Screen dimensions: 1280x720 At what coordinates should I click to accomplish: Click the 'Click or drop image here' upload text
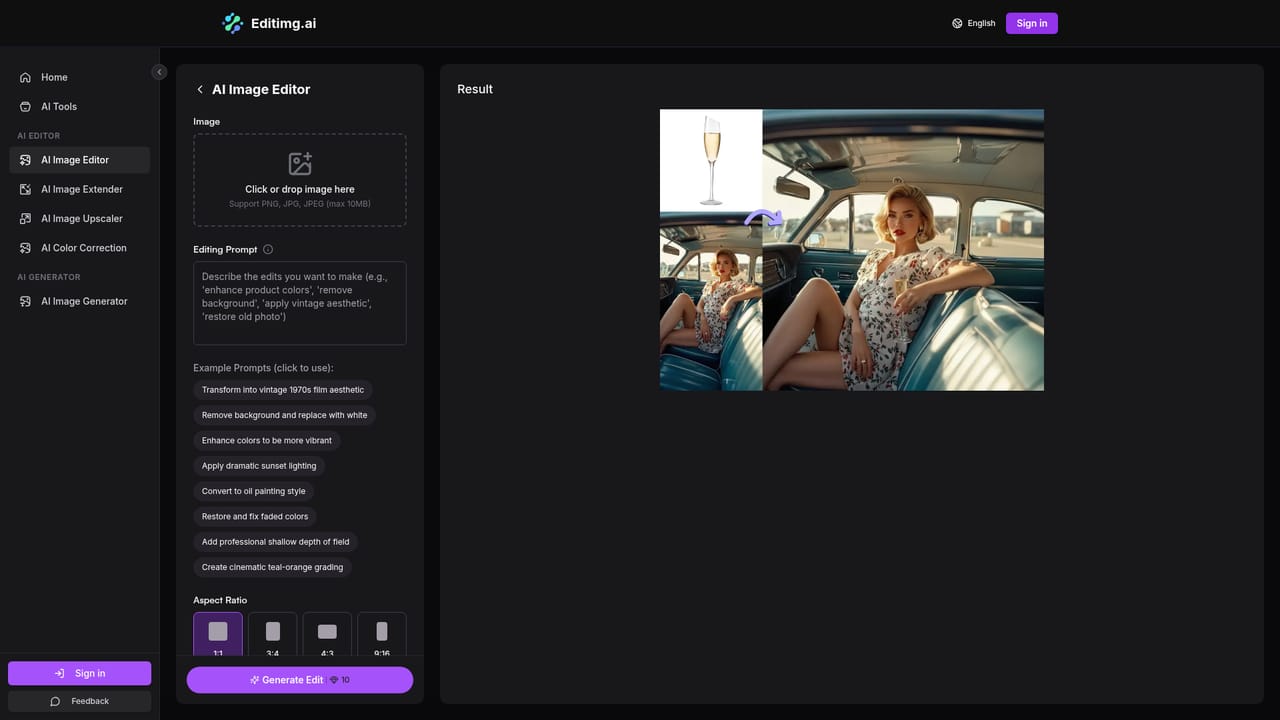pos(300,189)
